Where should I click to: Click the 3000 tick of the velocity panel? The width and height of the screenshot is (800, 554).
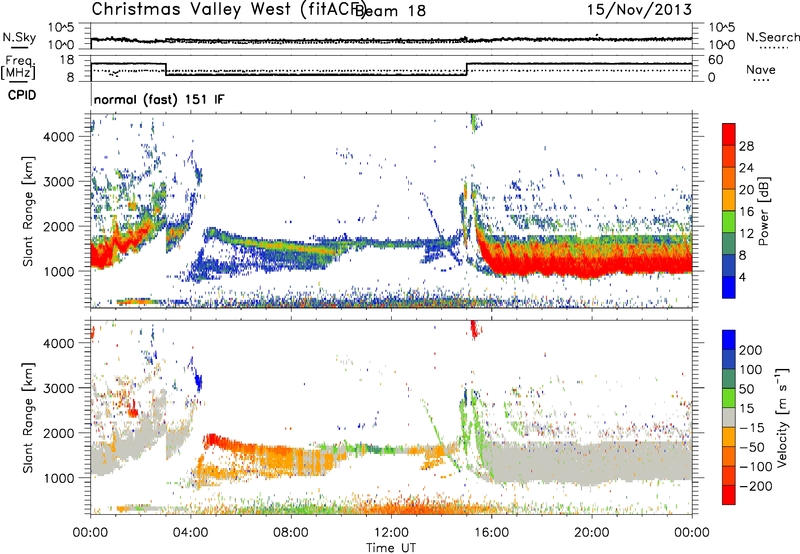pos(59,388)
